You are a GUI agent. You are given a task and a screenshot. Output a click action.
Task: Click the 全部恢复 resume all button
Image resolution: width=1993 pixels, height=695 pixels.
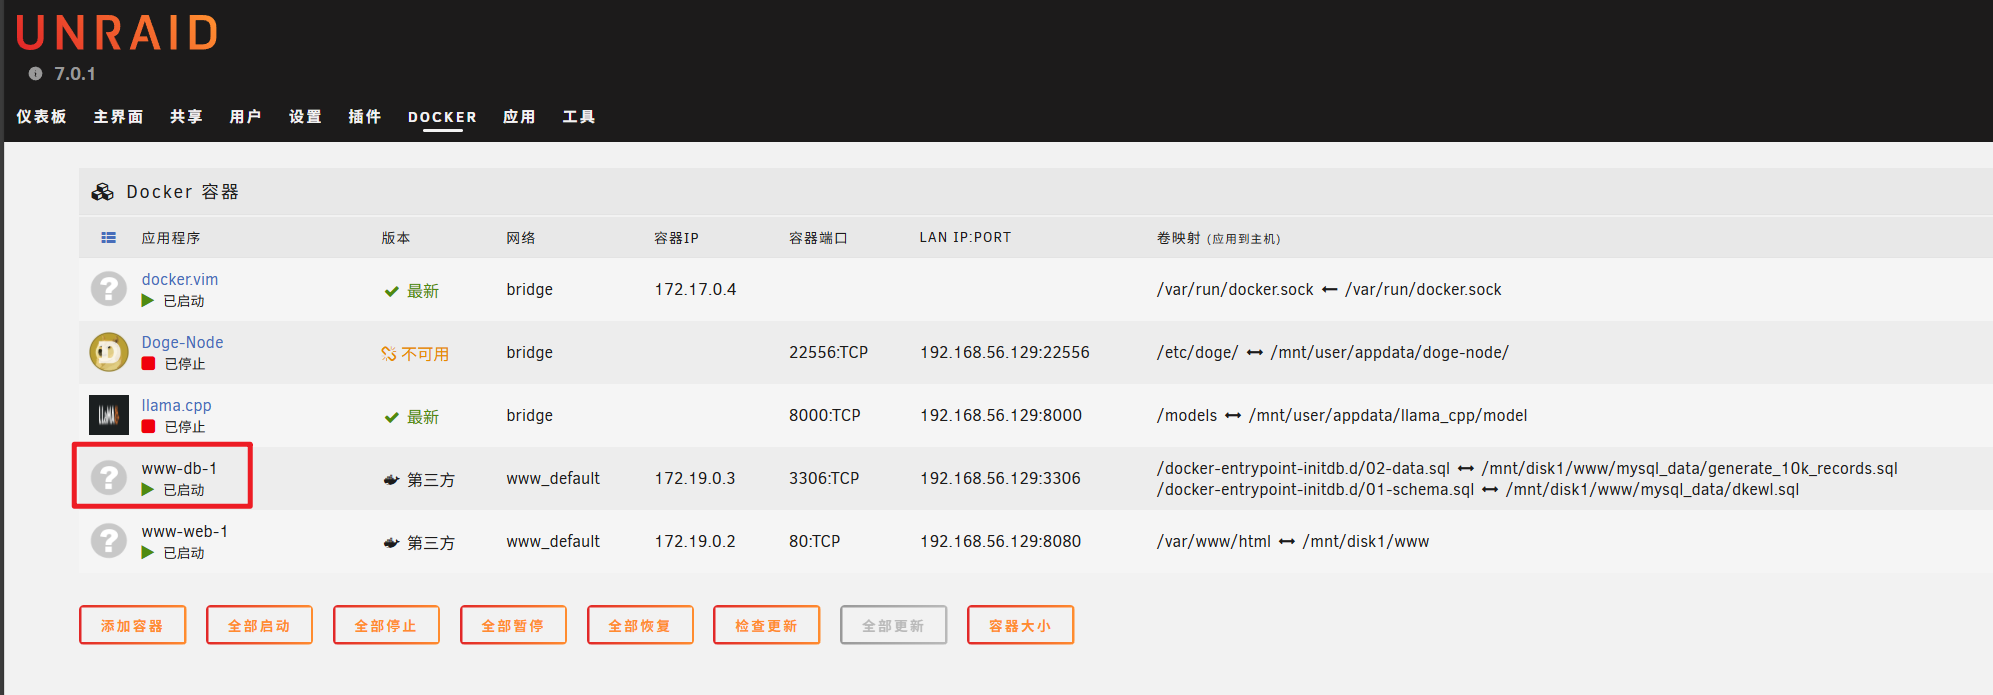point(640,625)
